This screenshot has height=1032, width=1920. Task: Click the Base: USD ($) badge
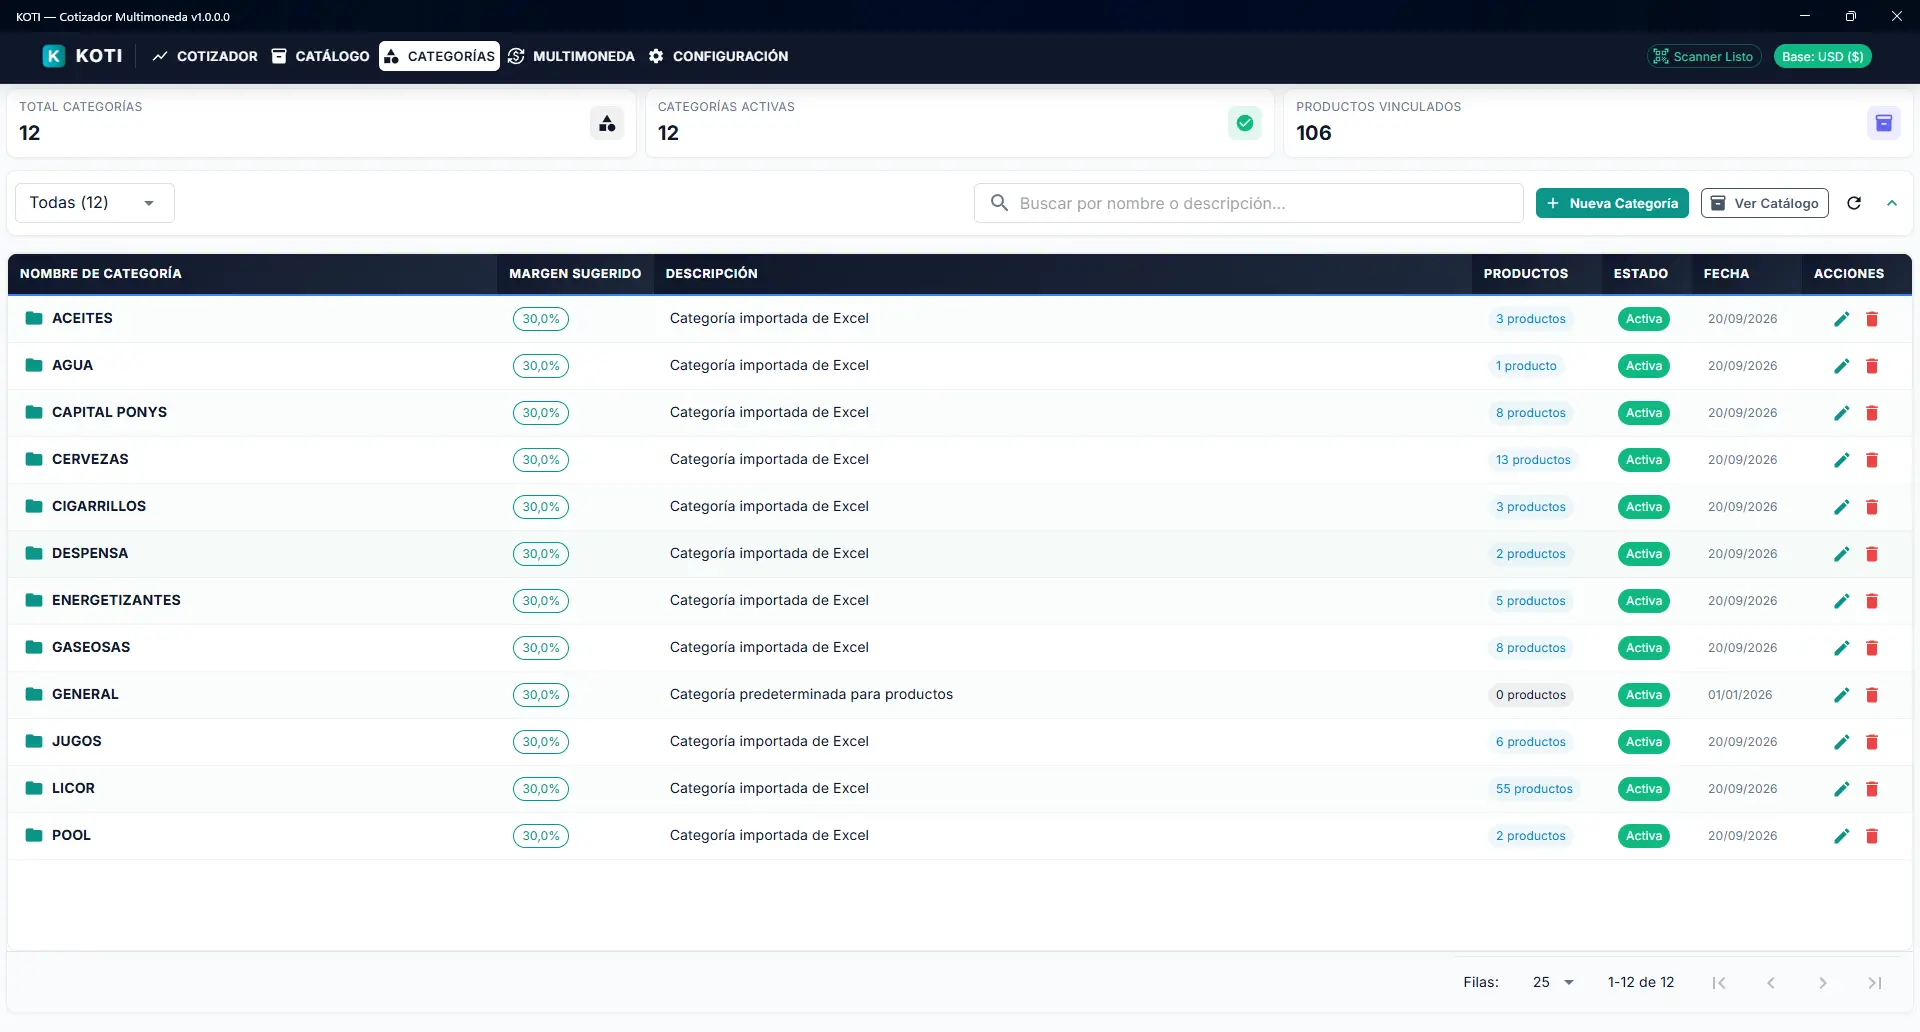[x=1822, y=56]
